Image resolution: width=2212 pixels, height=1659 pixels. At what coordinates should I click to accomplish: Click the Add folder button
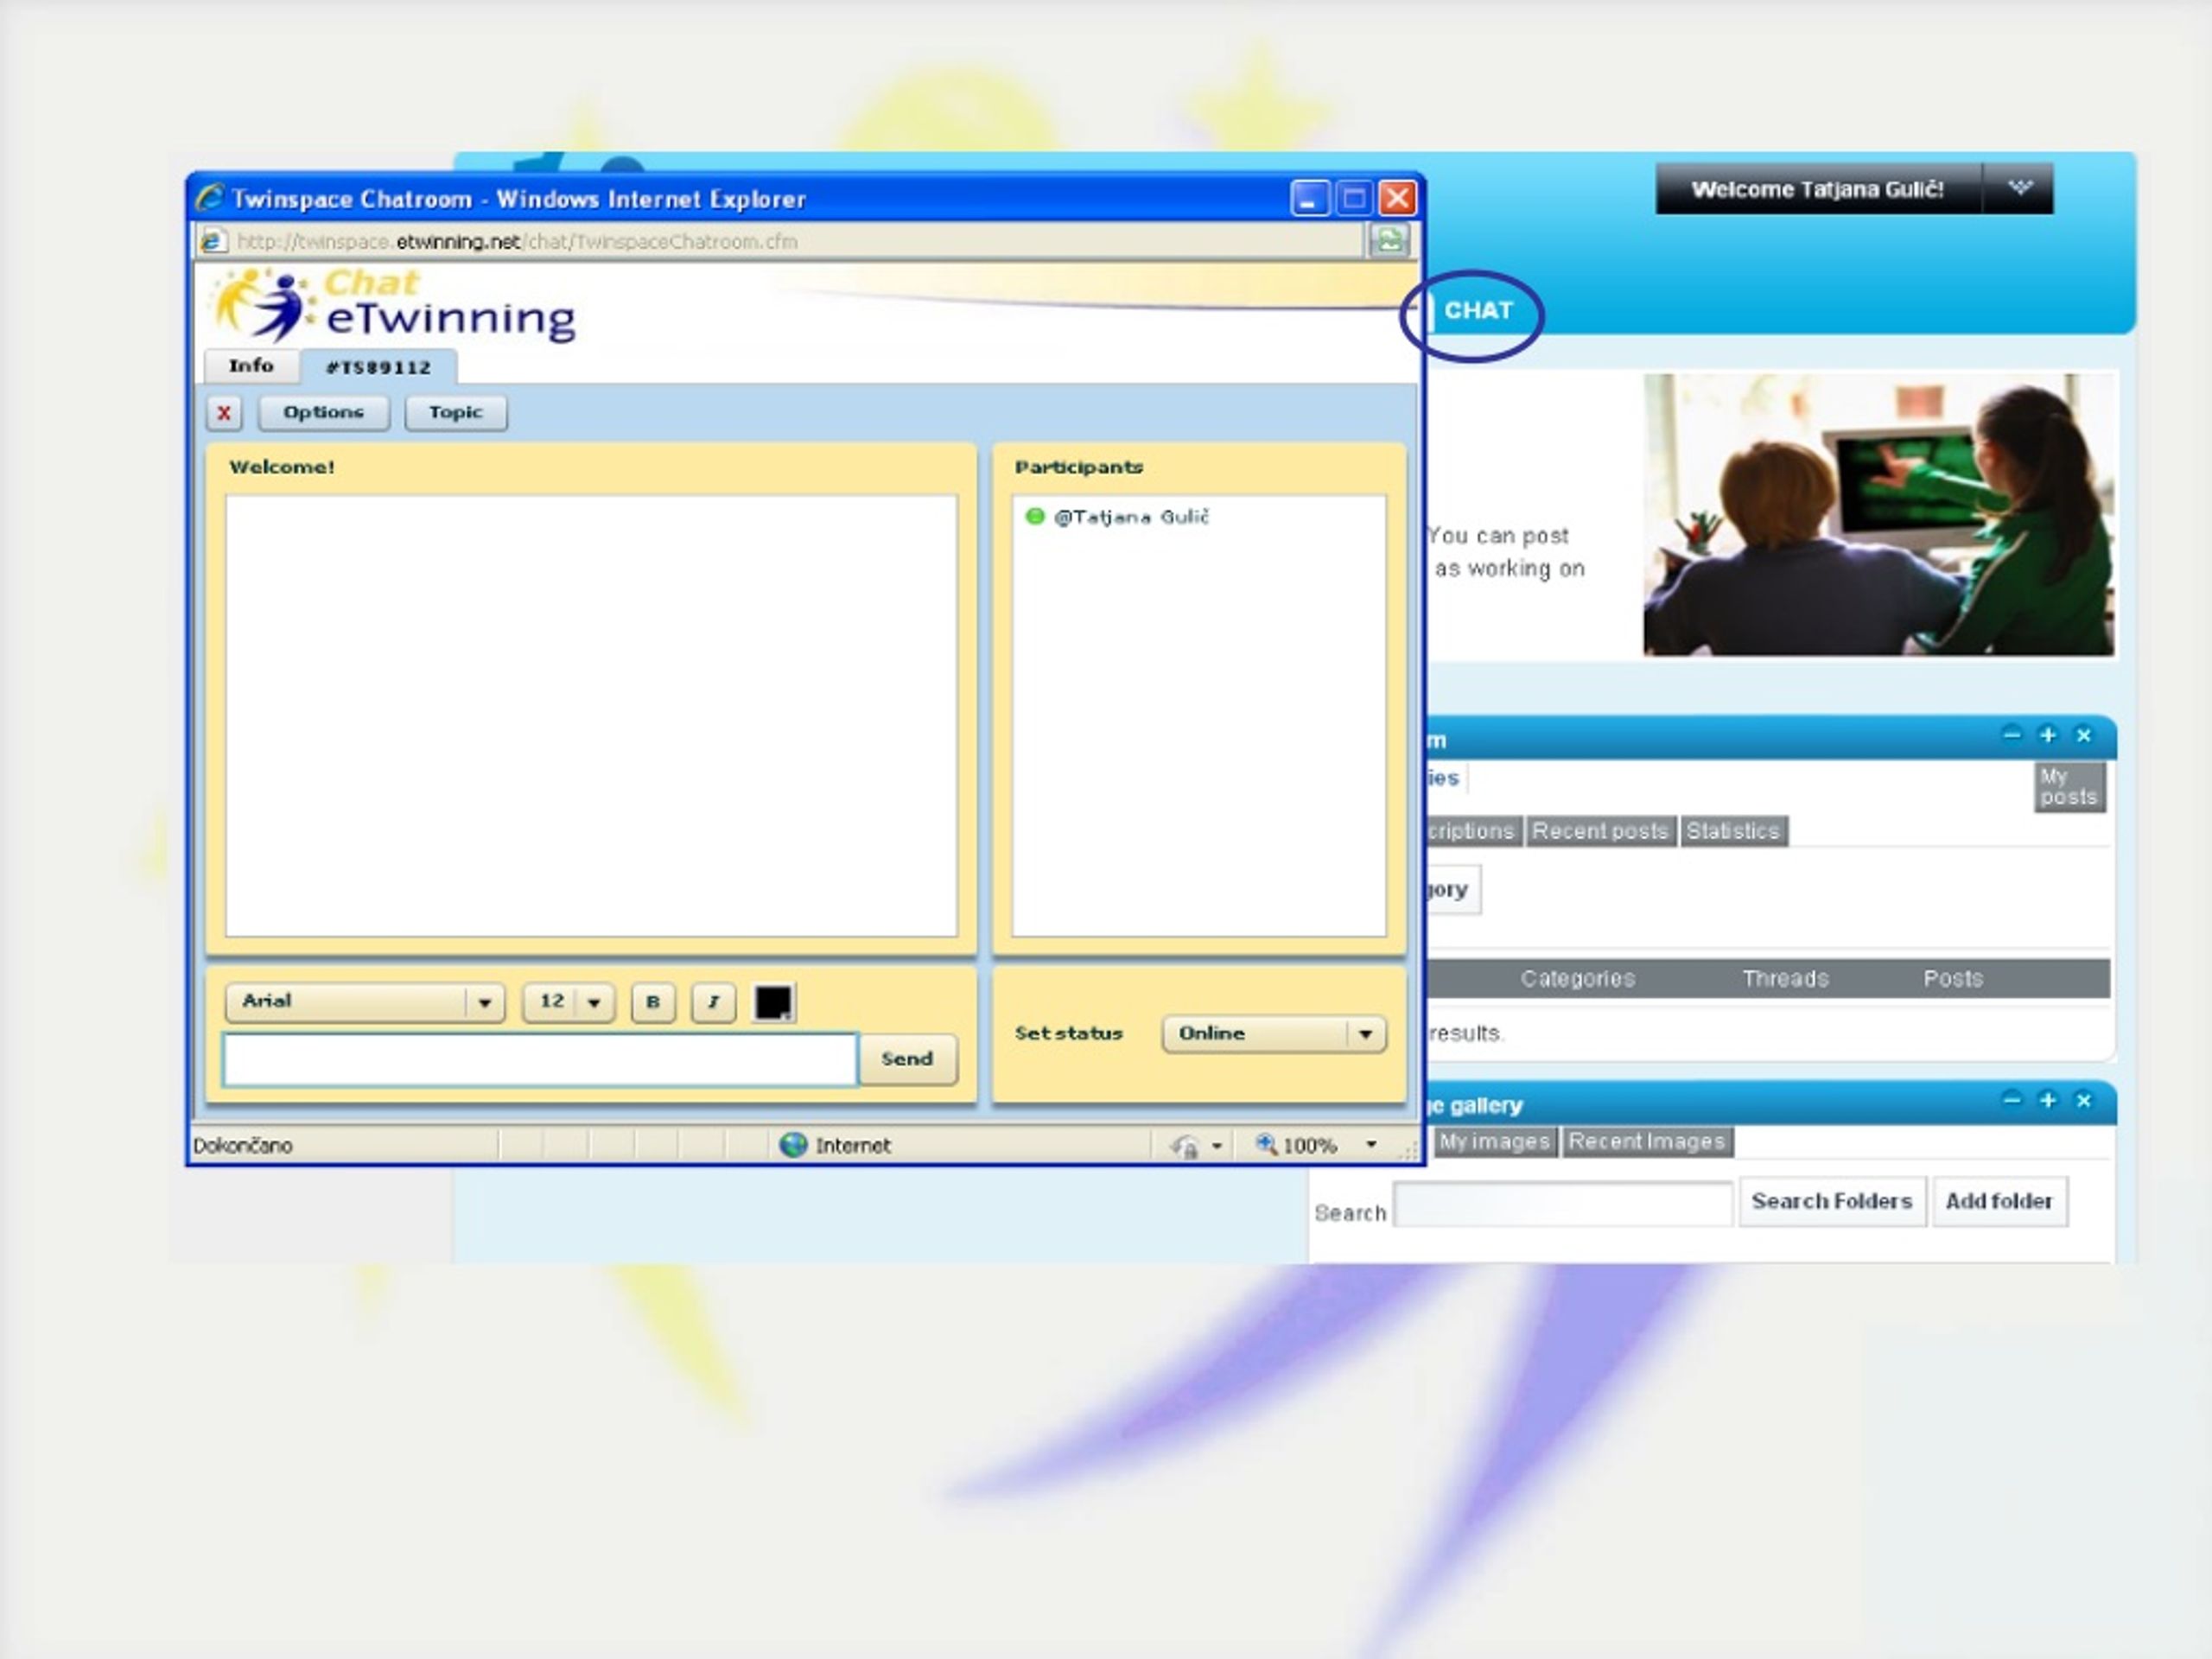pos(1999,1202)
